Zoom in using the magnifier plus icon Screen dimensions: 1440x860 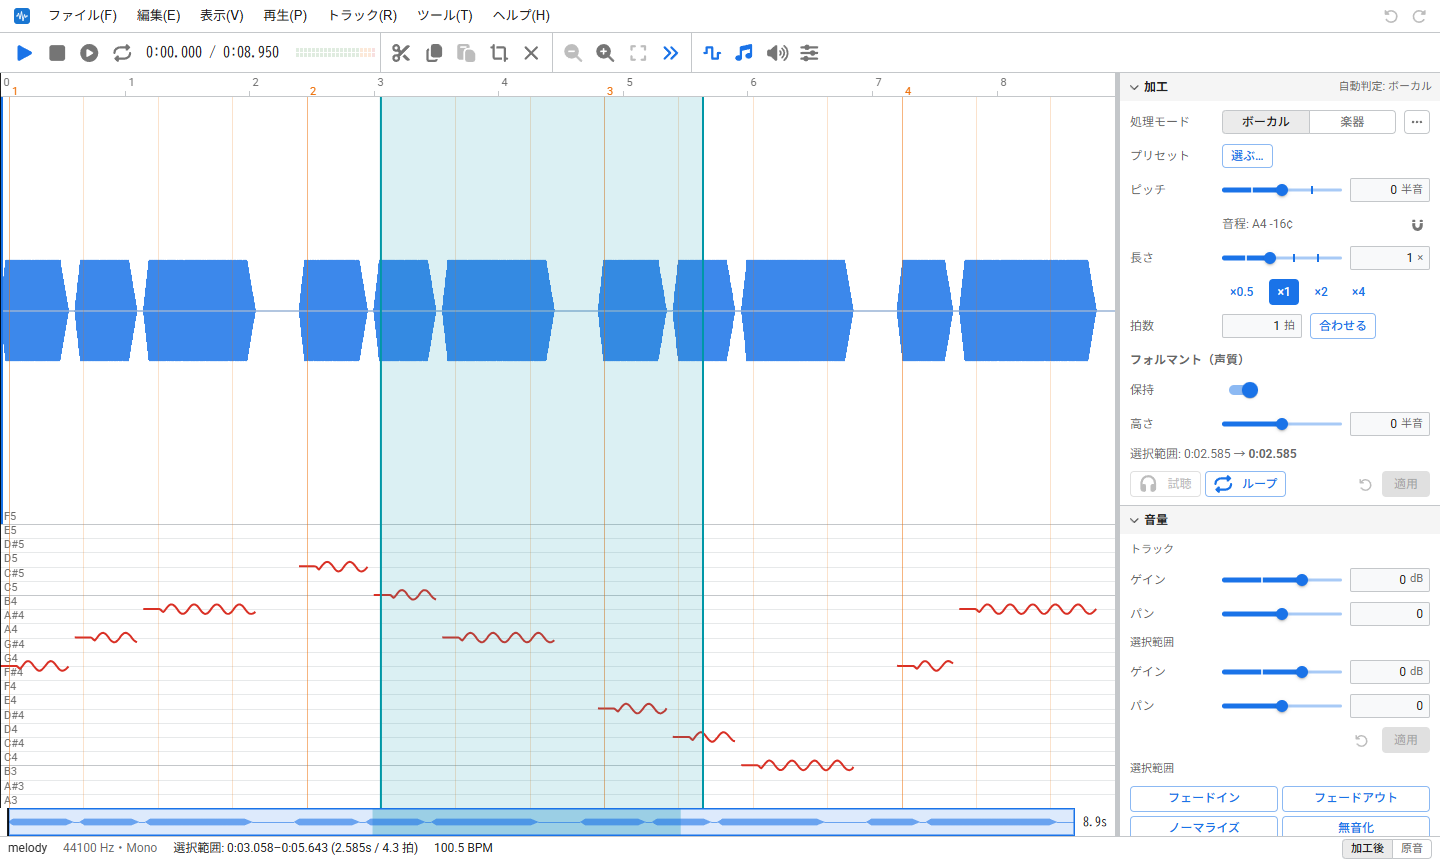click(605, 53)
